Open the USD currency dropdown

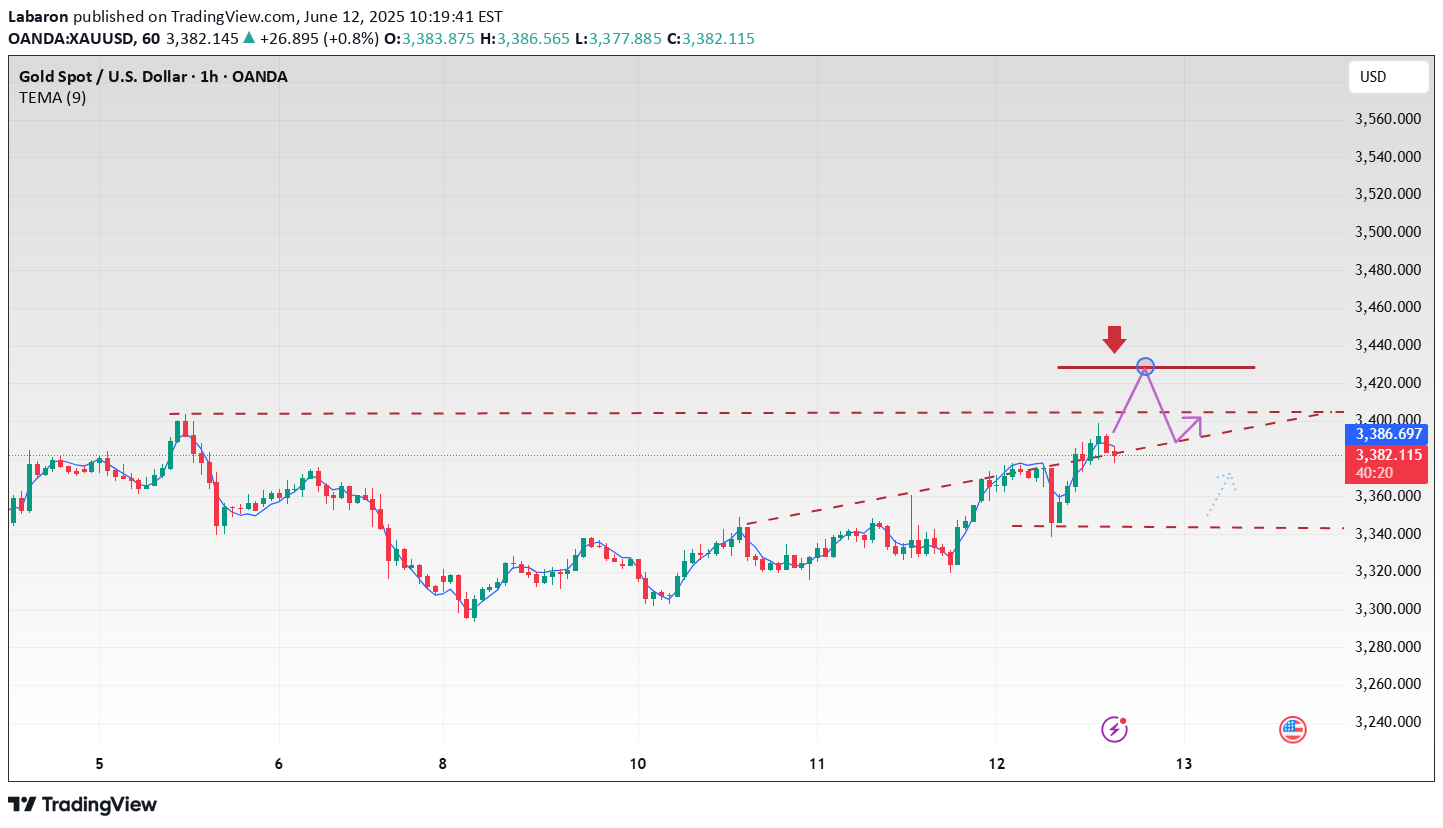1387,77
